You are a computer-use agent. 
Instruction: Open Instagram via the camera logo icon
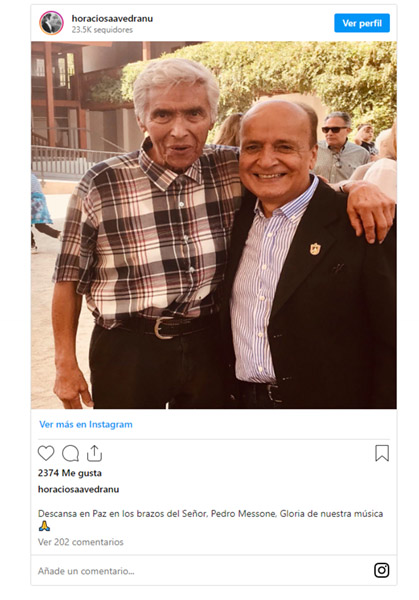tap(382, 570)
